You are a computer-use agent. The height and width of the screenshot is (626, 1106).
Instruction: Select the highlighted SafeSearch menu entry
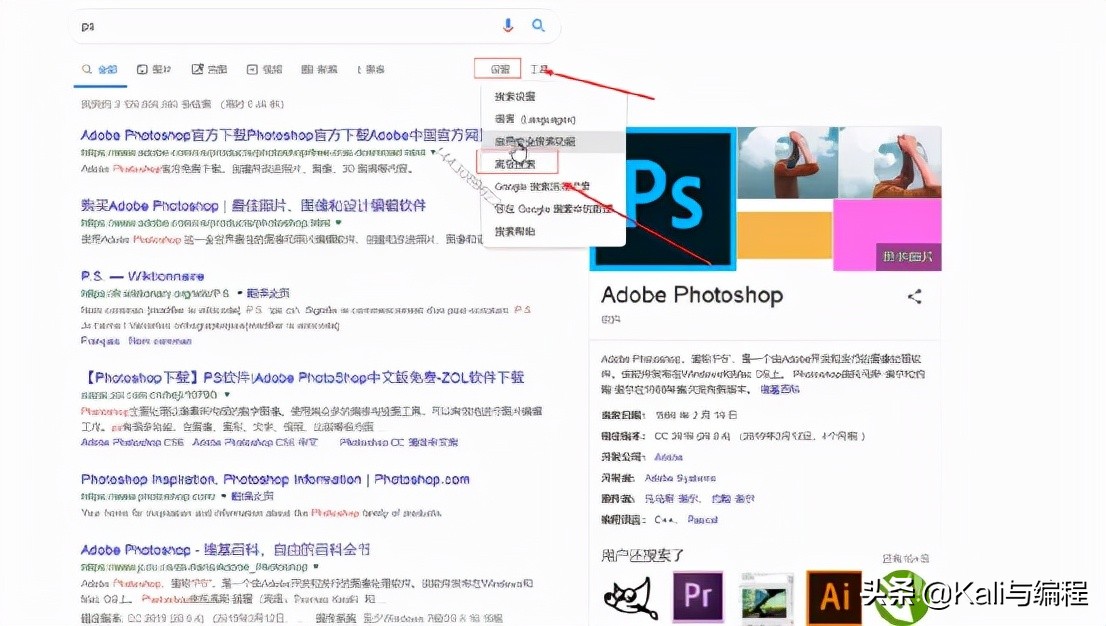[x=553, y=141]
